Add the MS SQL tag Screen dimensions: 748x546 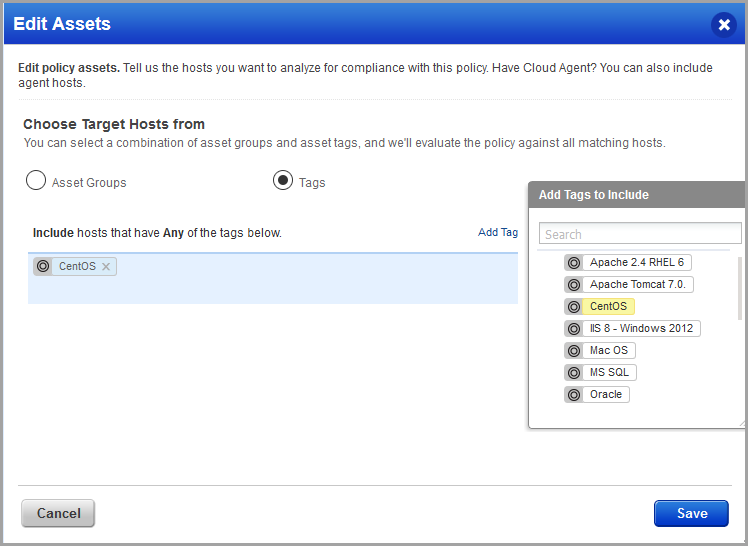pos(609,372)
